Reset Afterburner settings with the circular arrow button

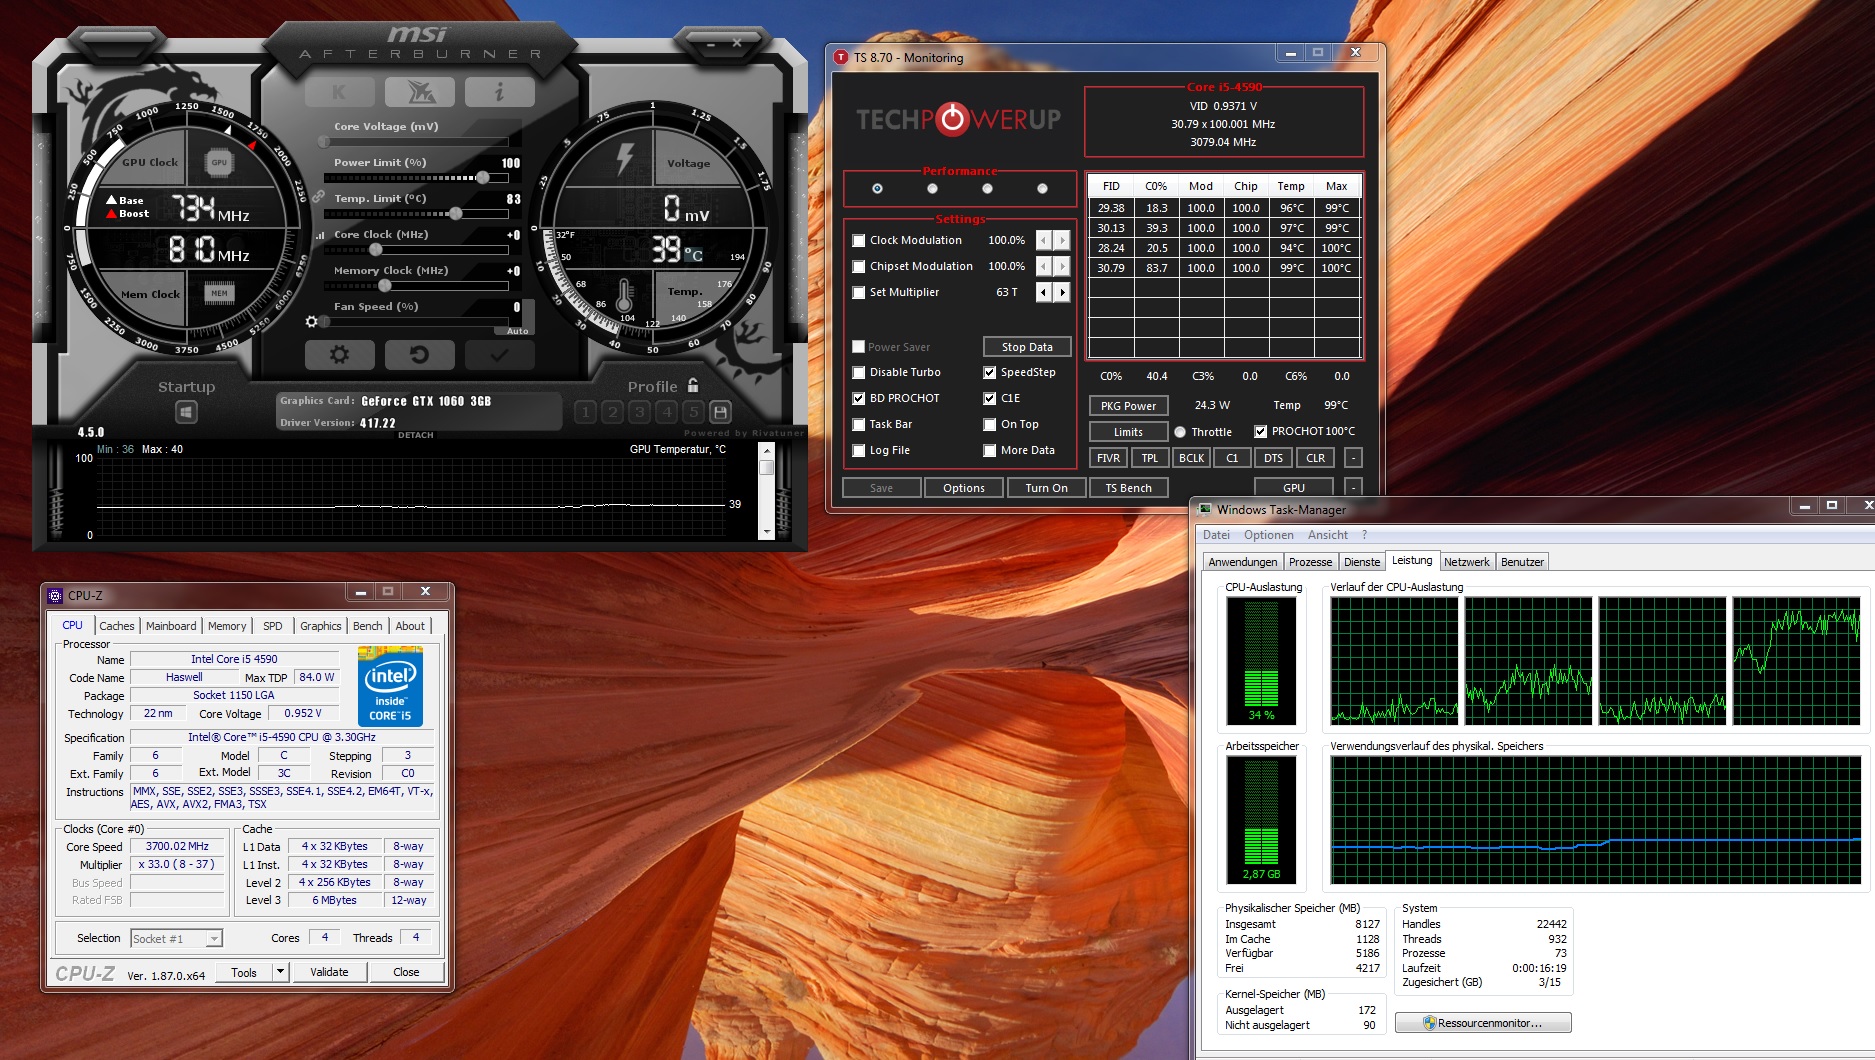[419, 354]
